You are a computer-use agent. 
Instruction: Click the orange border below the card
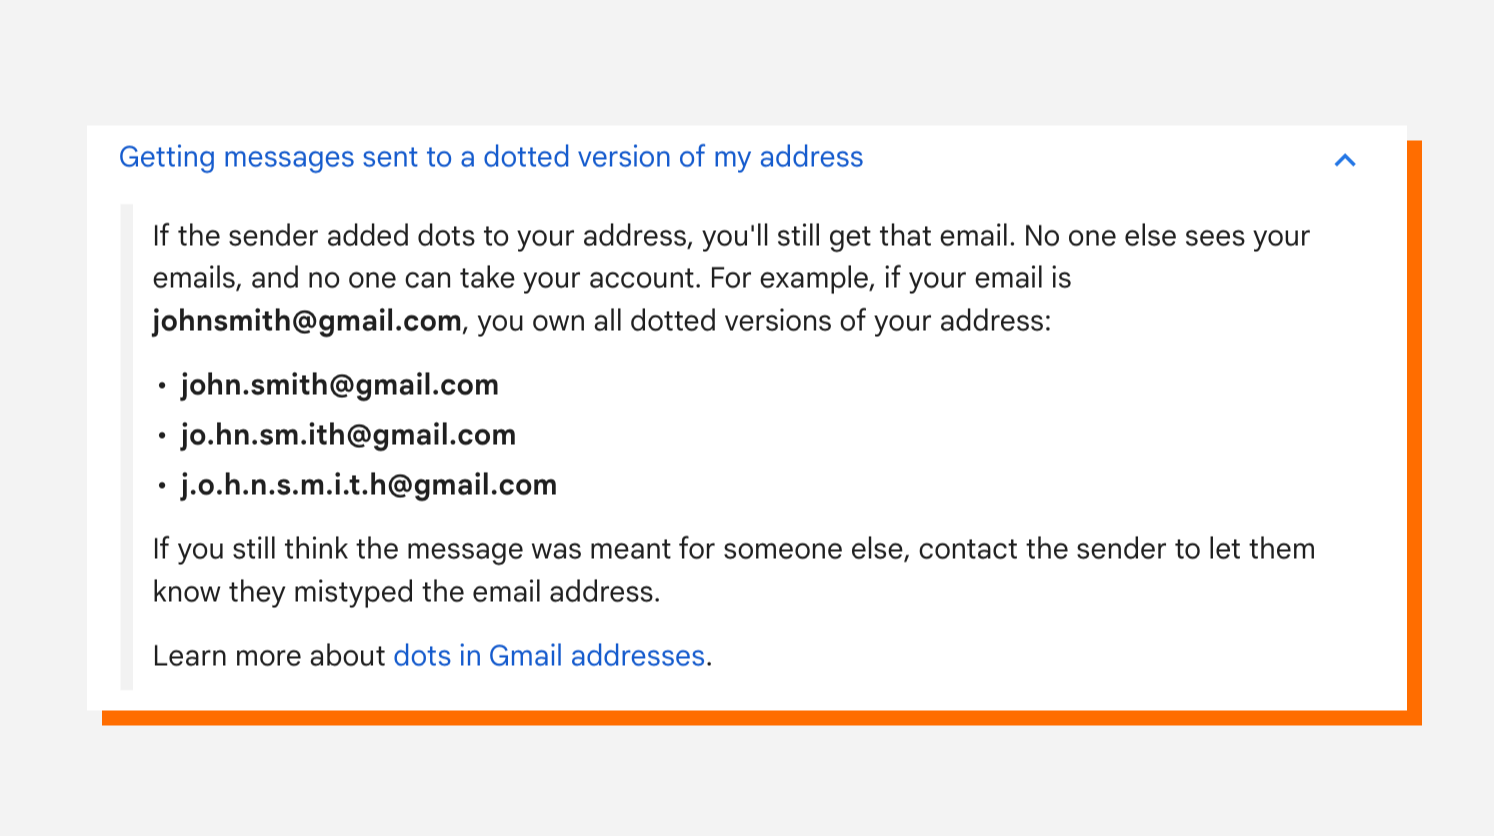point(760,718)
